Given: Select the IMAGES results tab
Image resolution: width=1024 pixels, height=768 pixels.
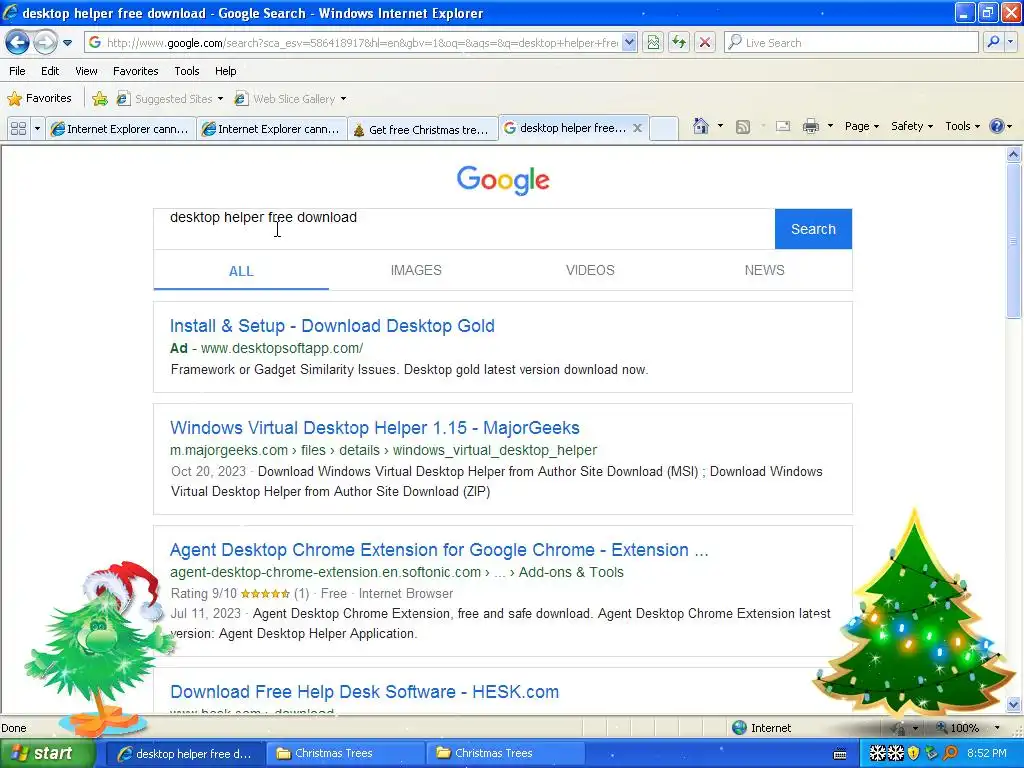Looking at the screenshot, I should coord(416,270).
